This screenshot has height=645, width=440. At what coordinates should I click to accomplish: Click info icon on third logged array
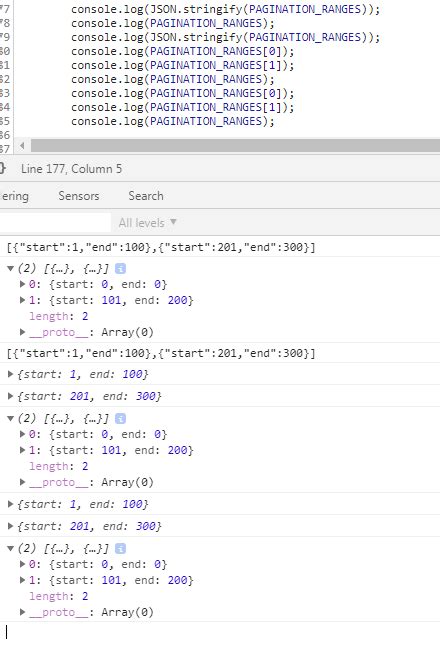[120, 548]
